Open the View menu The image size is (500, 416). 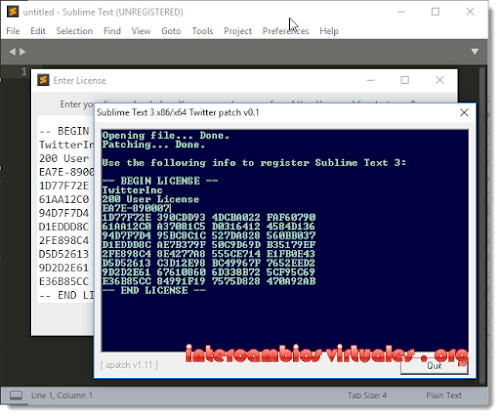141,31
